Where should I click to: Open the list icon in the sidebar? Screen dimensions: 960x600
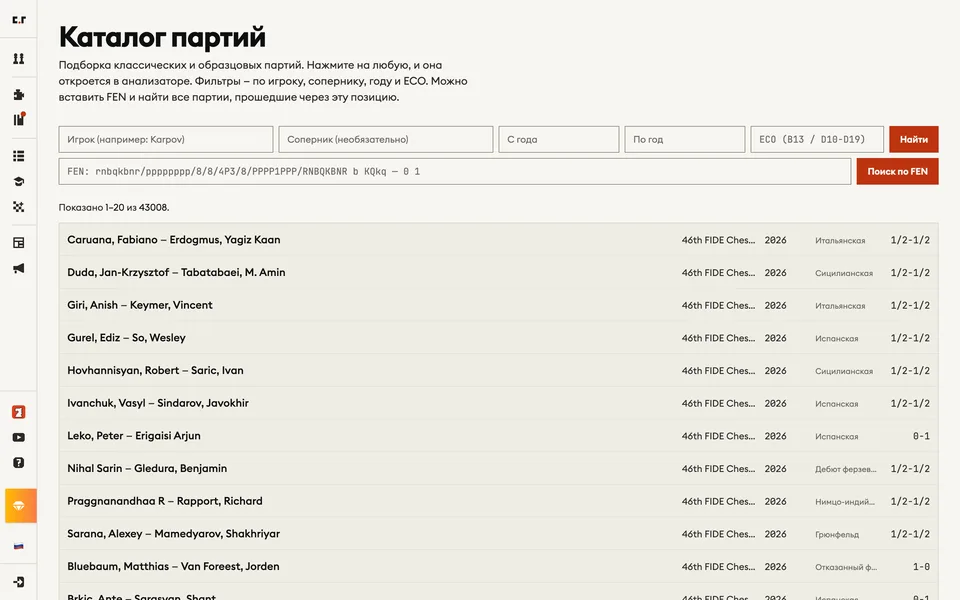coord(19,156)
